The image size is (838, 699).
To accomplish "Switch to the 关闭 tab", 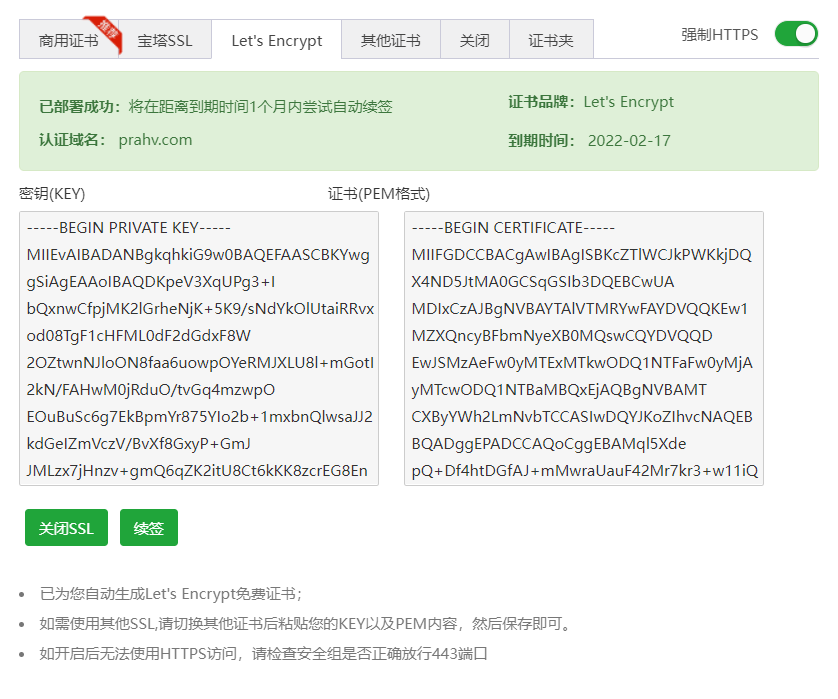I will click(x=475, y=41).
